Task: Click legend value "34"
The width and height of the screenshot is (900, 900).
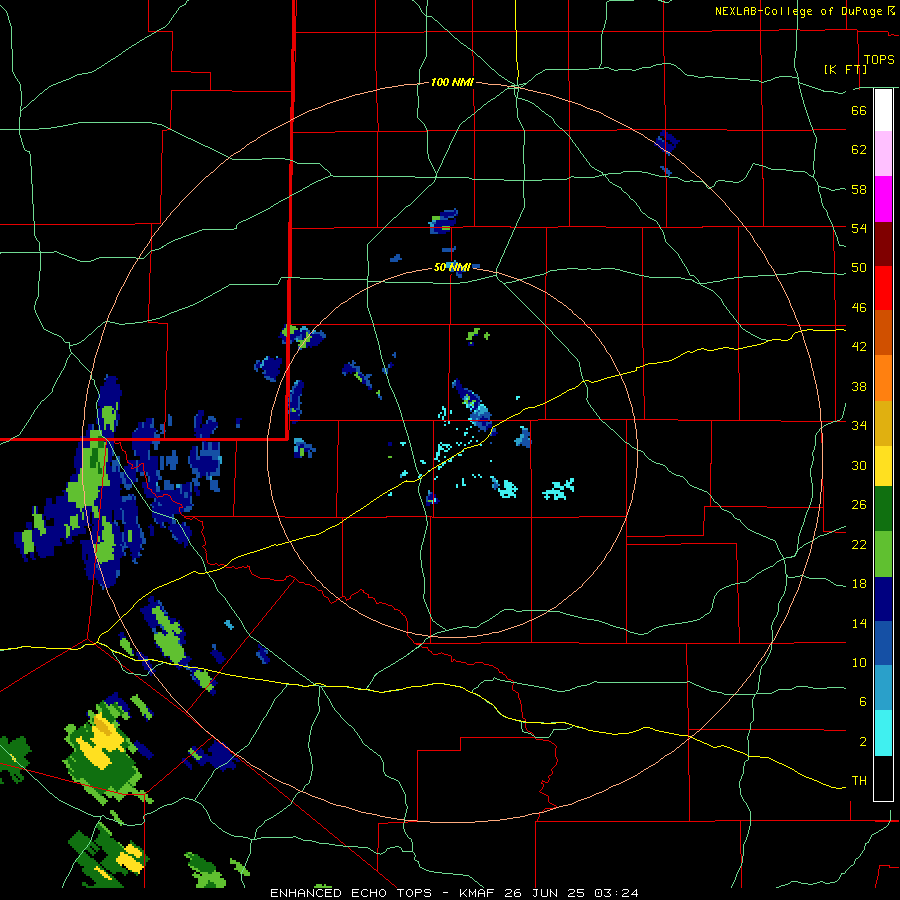Action: click(x=859, y=426)
